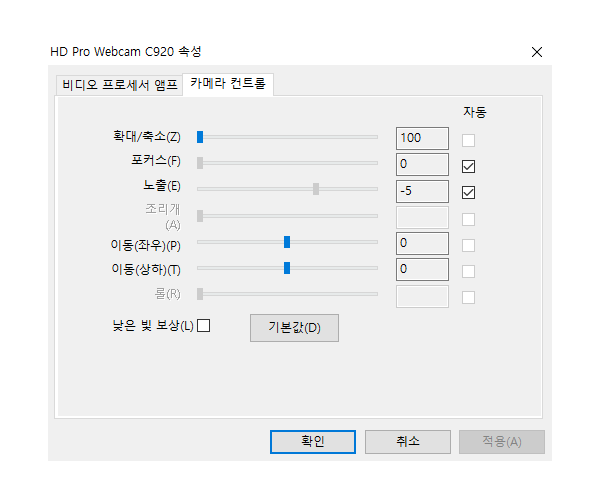Image resolution: width=600 pixels, height=501 pixels.
Task: Click the 노출 value field showing -5
Action: (422, 191)
